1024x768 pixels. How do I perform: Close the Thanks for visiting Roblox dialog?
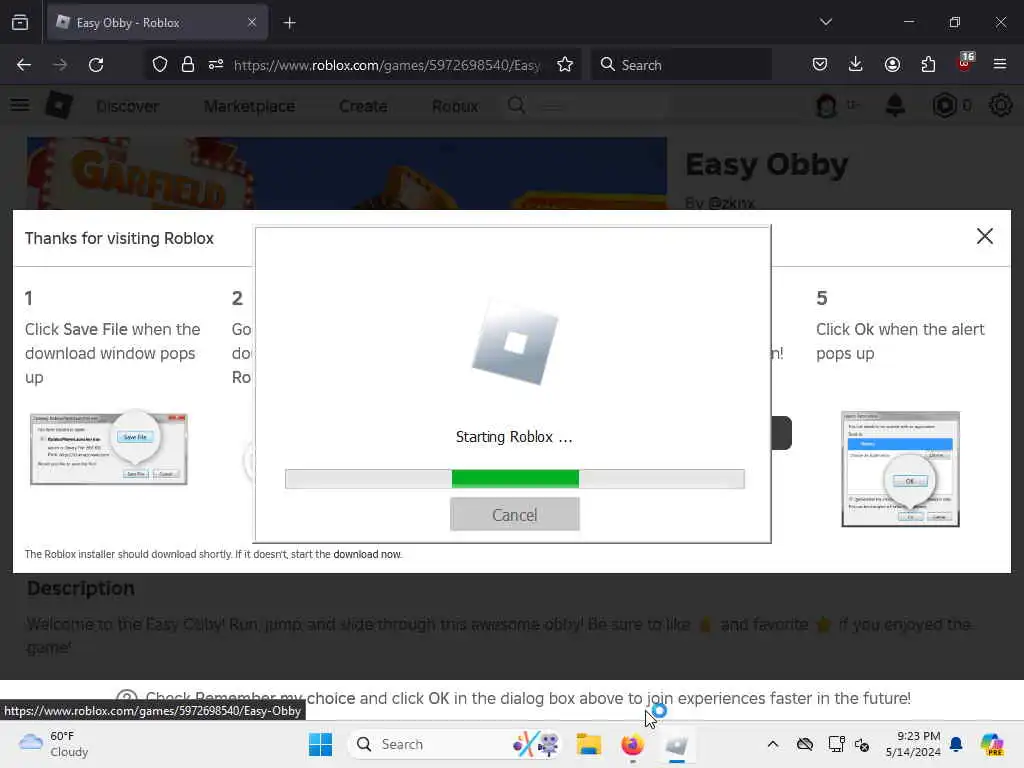coord(984,236)
